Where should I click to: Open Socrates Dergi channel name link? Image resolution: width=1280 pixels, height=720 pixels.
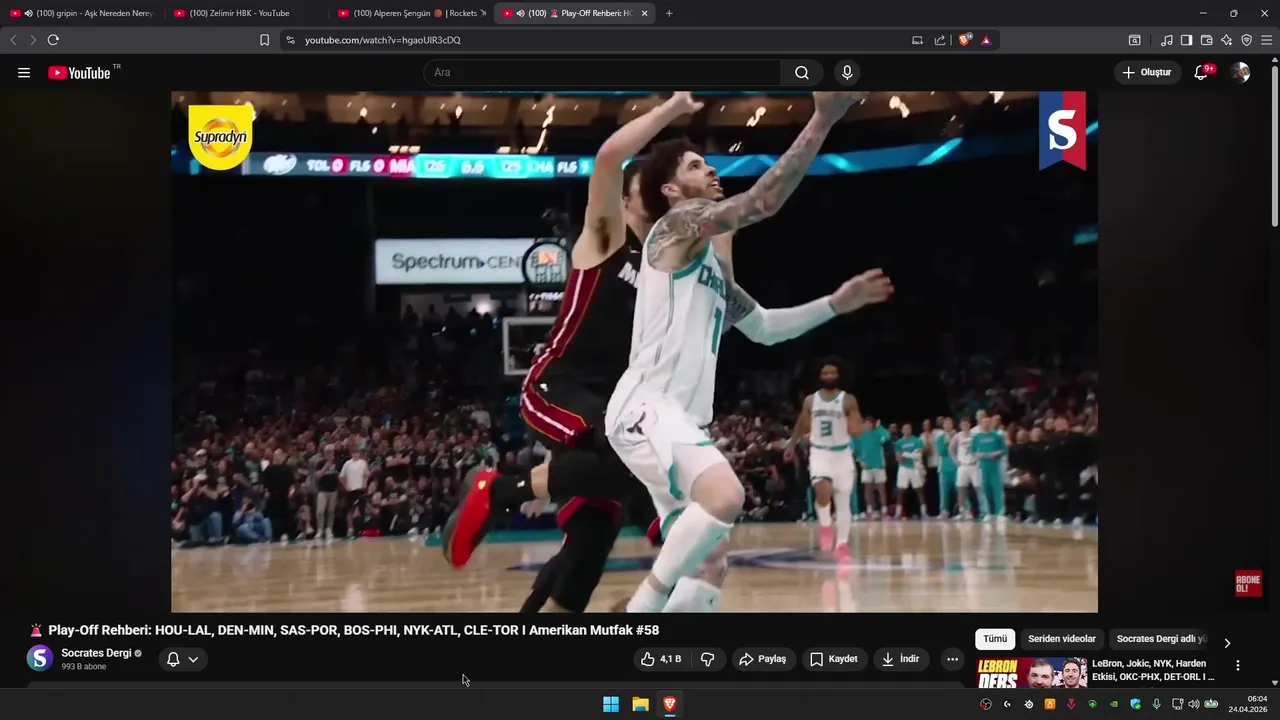(x=96, y=653)
